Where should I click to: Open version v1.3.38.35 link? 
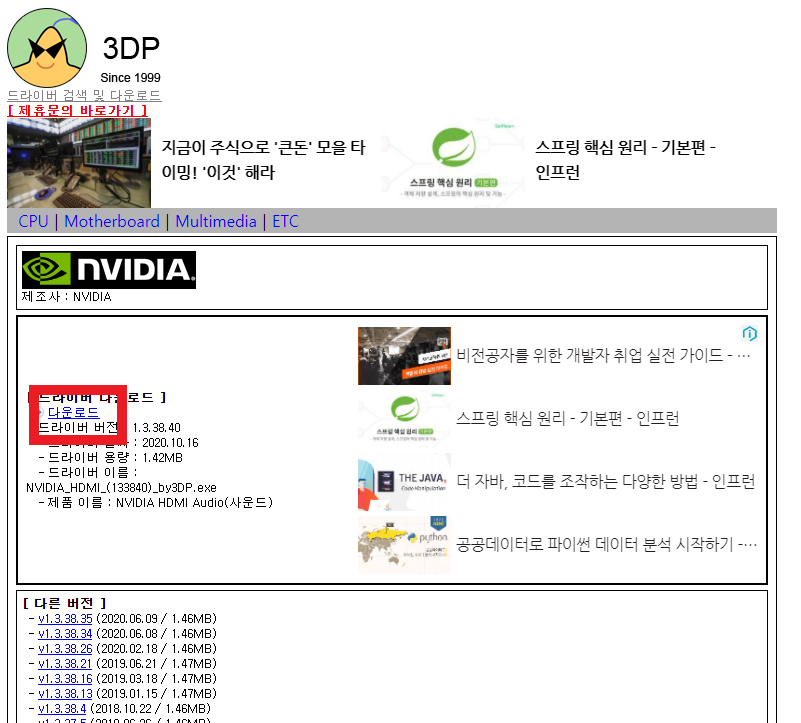pyautogui.click(x=65, y=619)
